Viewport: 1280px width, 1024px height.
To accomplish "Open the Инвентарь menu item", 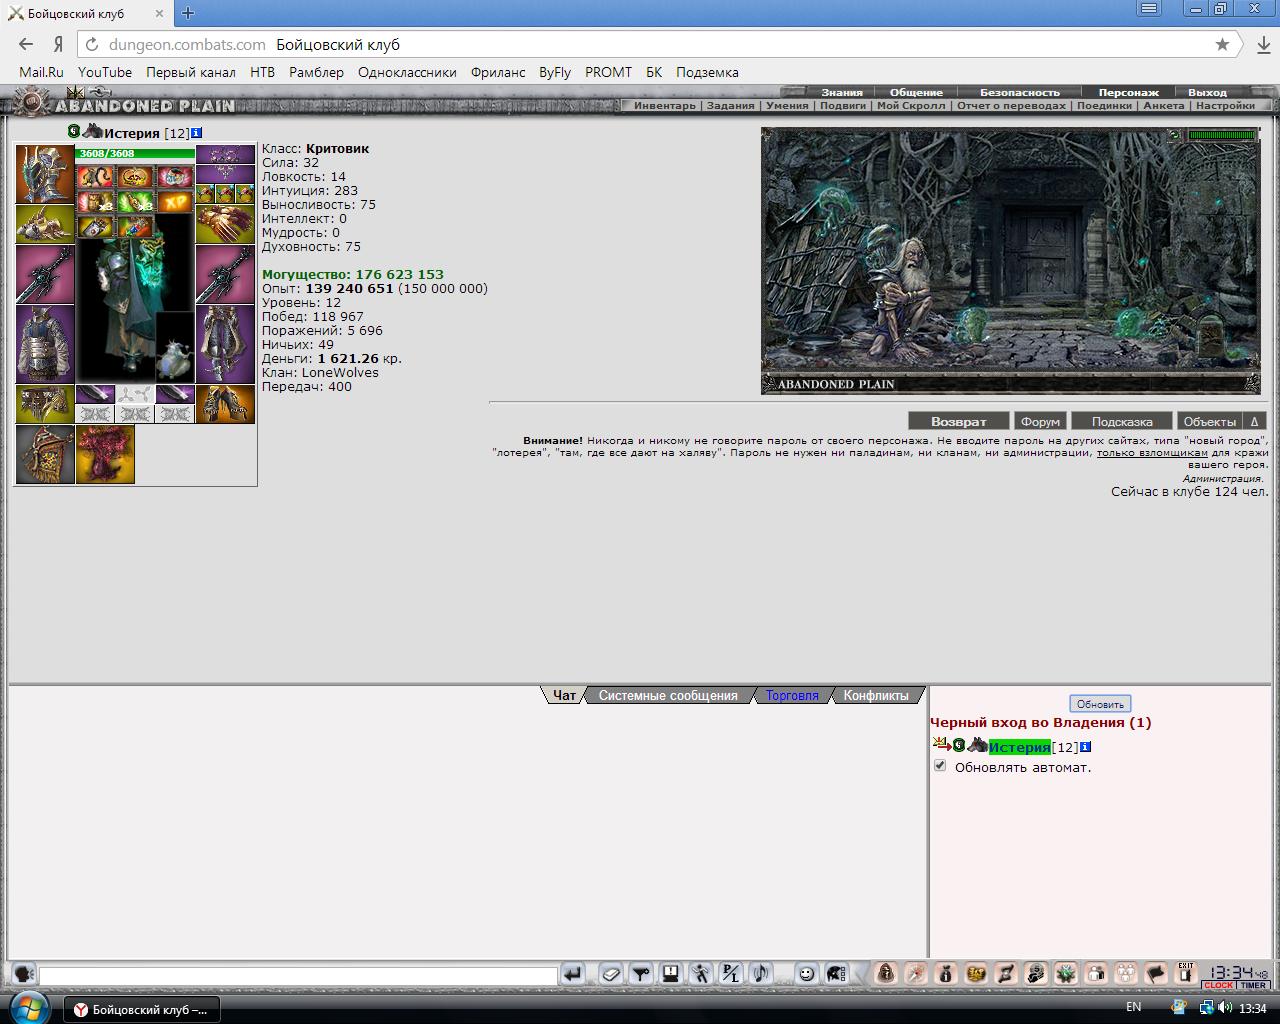I will pos(664,105).
